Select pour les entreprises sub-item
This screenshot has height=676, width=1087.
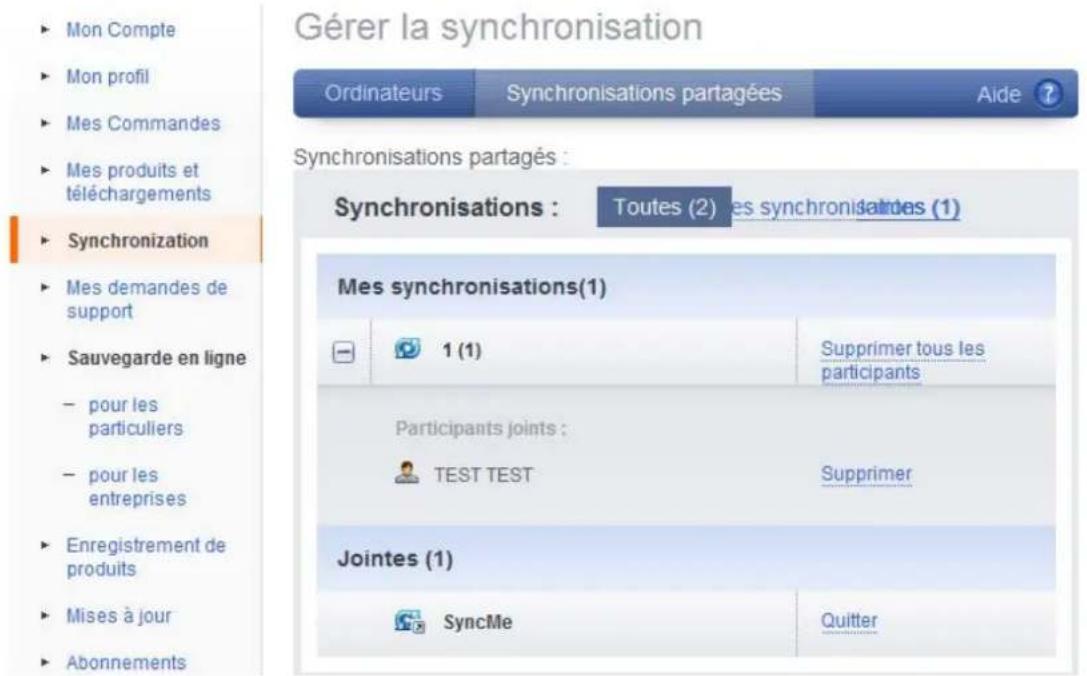click(x=137, y=487)
